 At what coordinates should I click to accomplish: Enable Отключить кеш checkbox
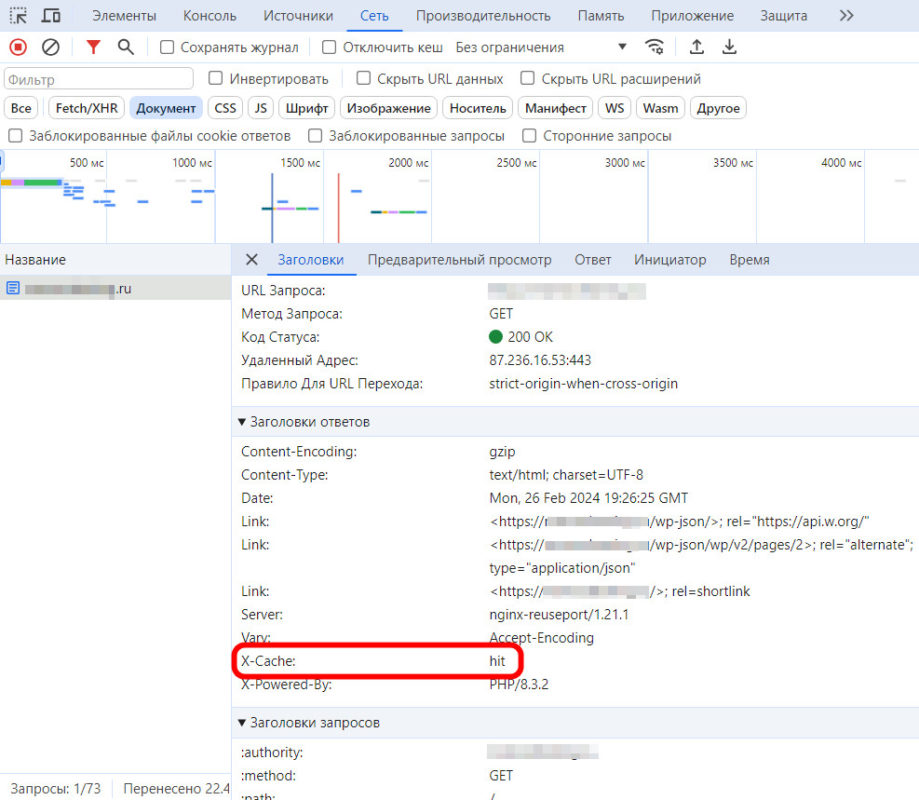329,47
